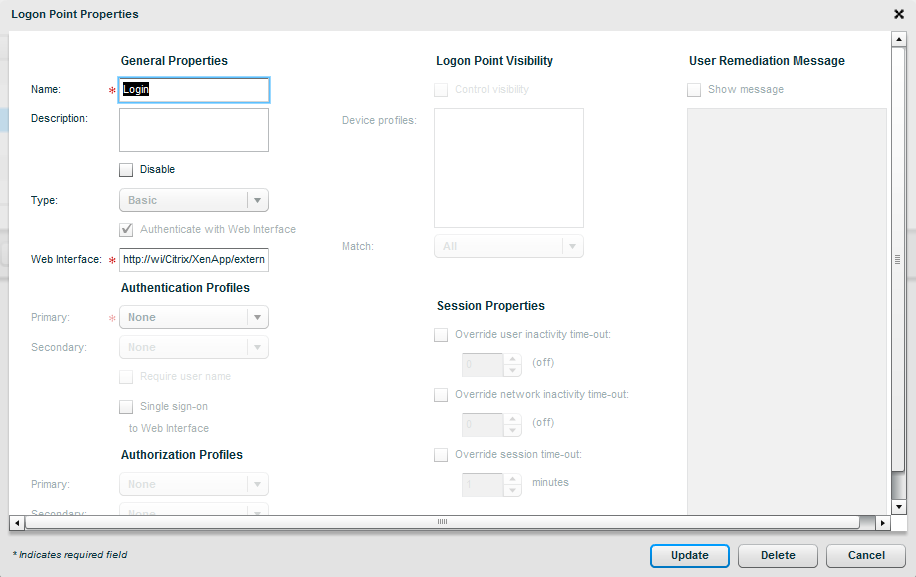Click the Name input field
This screenshot has height=577, width=916.
point(194,89)
